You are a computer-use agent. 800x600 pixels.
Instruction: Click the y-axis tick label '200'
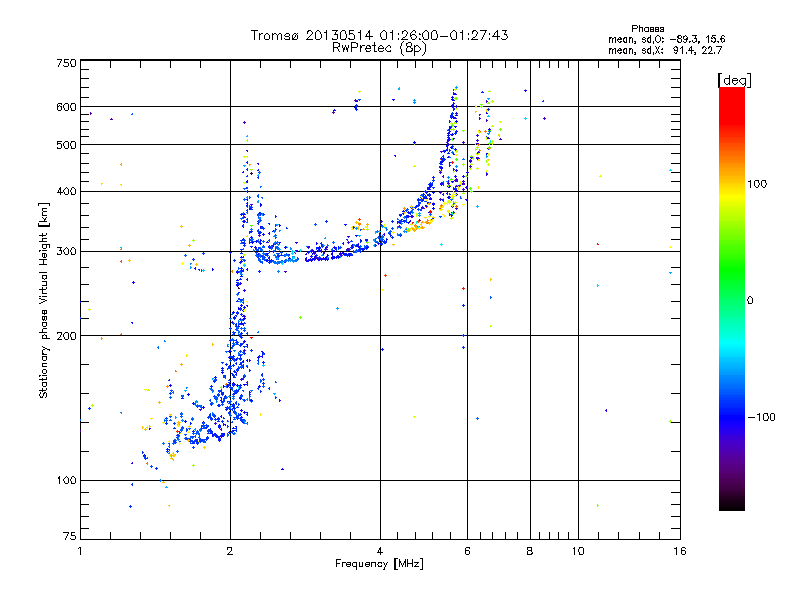coord(66,336)
